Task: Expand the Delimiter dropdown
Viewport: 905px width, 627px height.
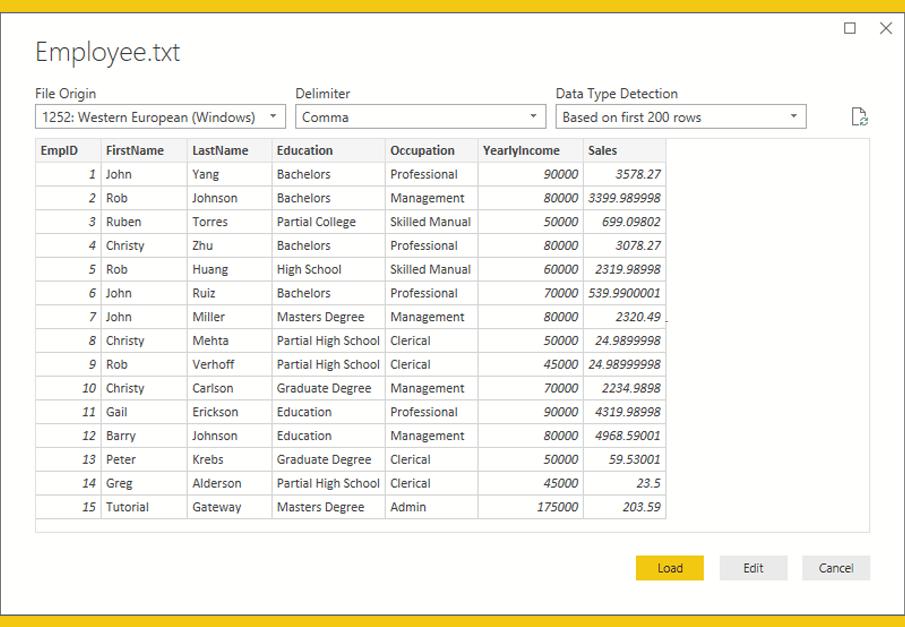Action: [420, 117]
